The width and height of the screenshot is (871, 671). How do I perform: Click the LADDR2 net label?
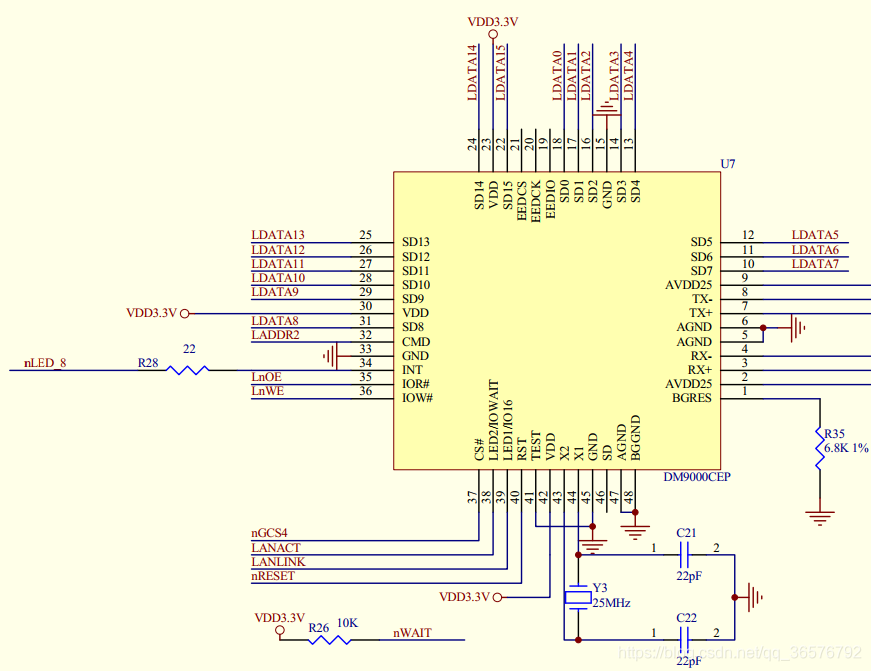point(275,335)
